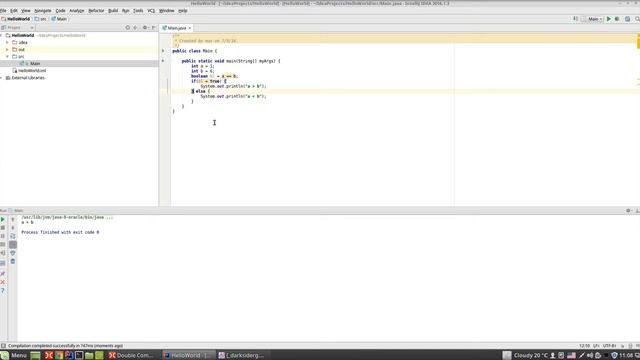Select the out folder row
The height and width of the screenshot is (360, 640).
click(x=79, y=49)
